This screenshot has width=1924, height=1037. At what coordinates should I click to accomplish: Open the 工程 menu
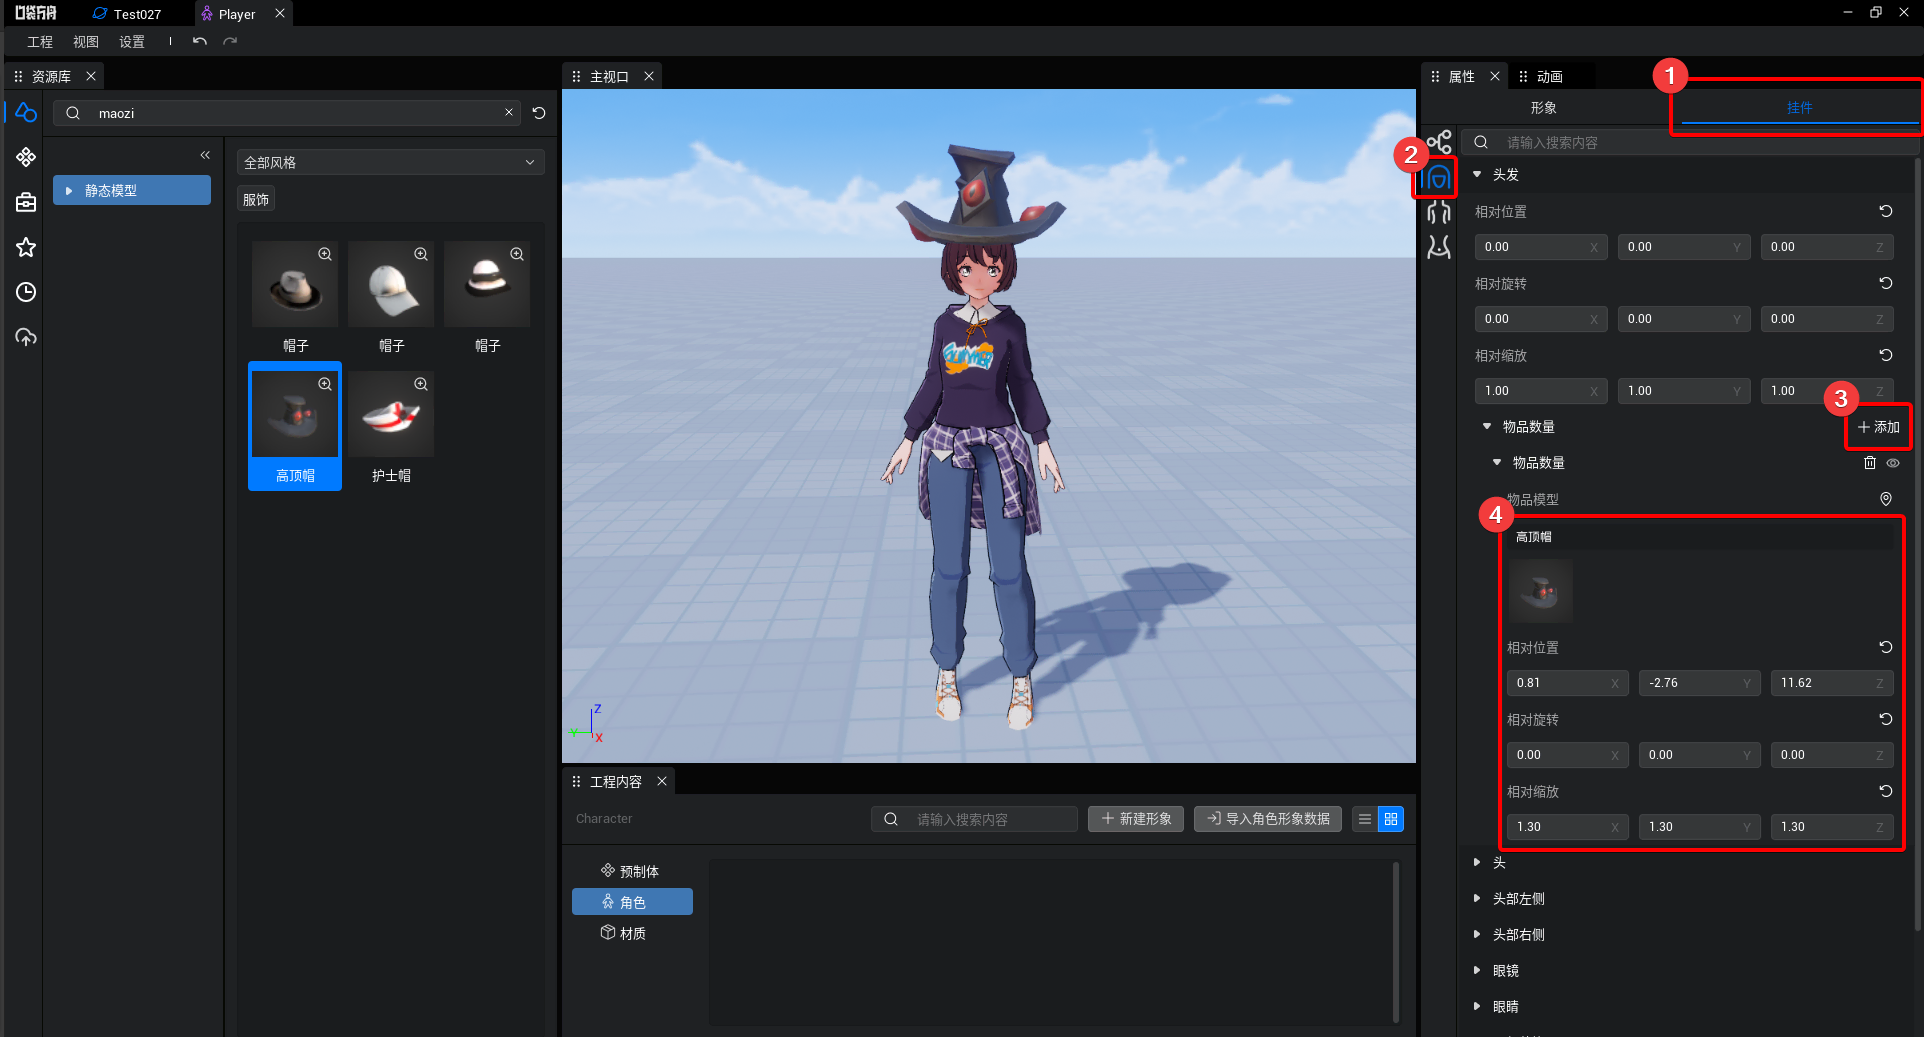[40, 41]
